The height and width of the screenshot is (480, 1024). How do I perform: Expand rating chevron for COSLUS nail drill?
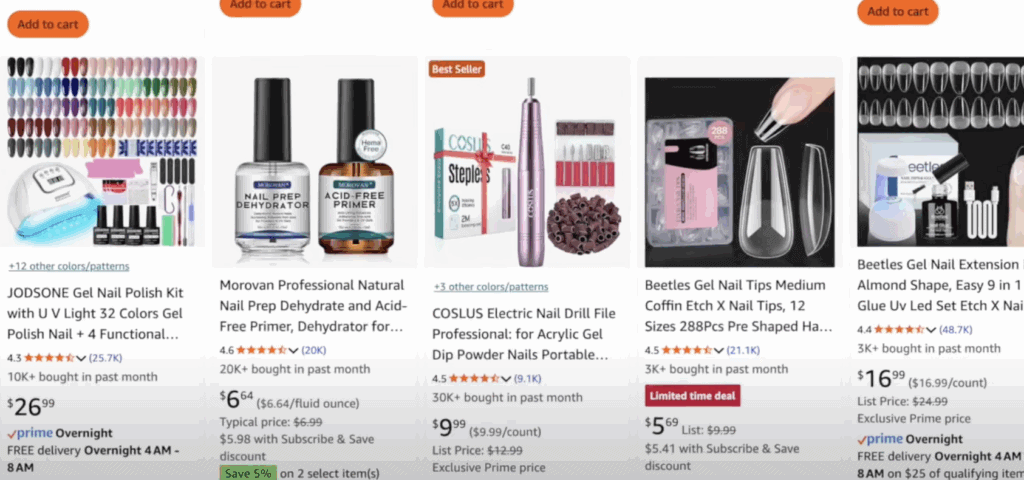pyautogui.click(x=505, y=379)
